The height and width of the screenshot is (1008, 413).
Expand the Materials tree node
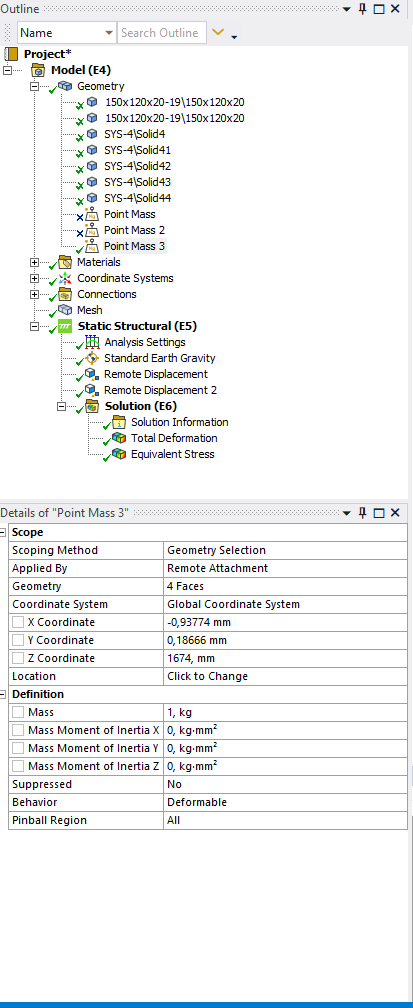tap(35, 262)
